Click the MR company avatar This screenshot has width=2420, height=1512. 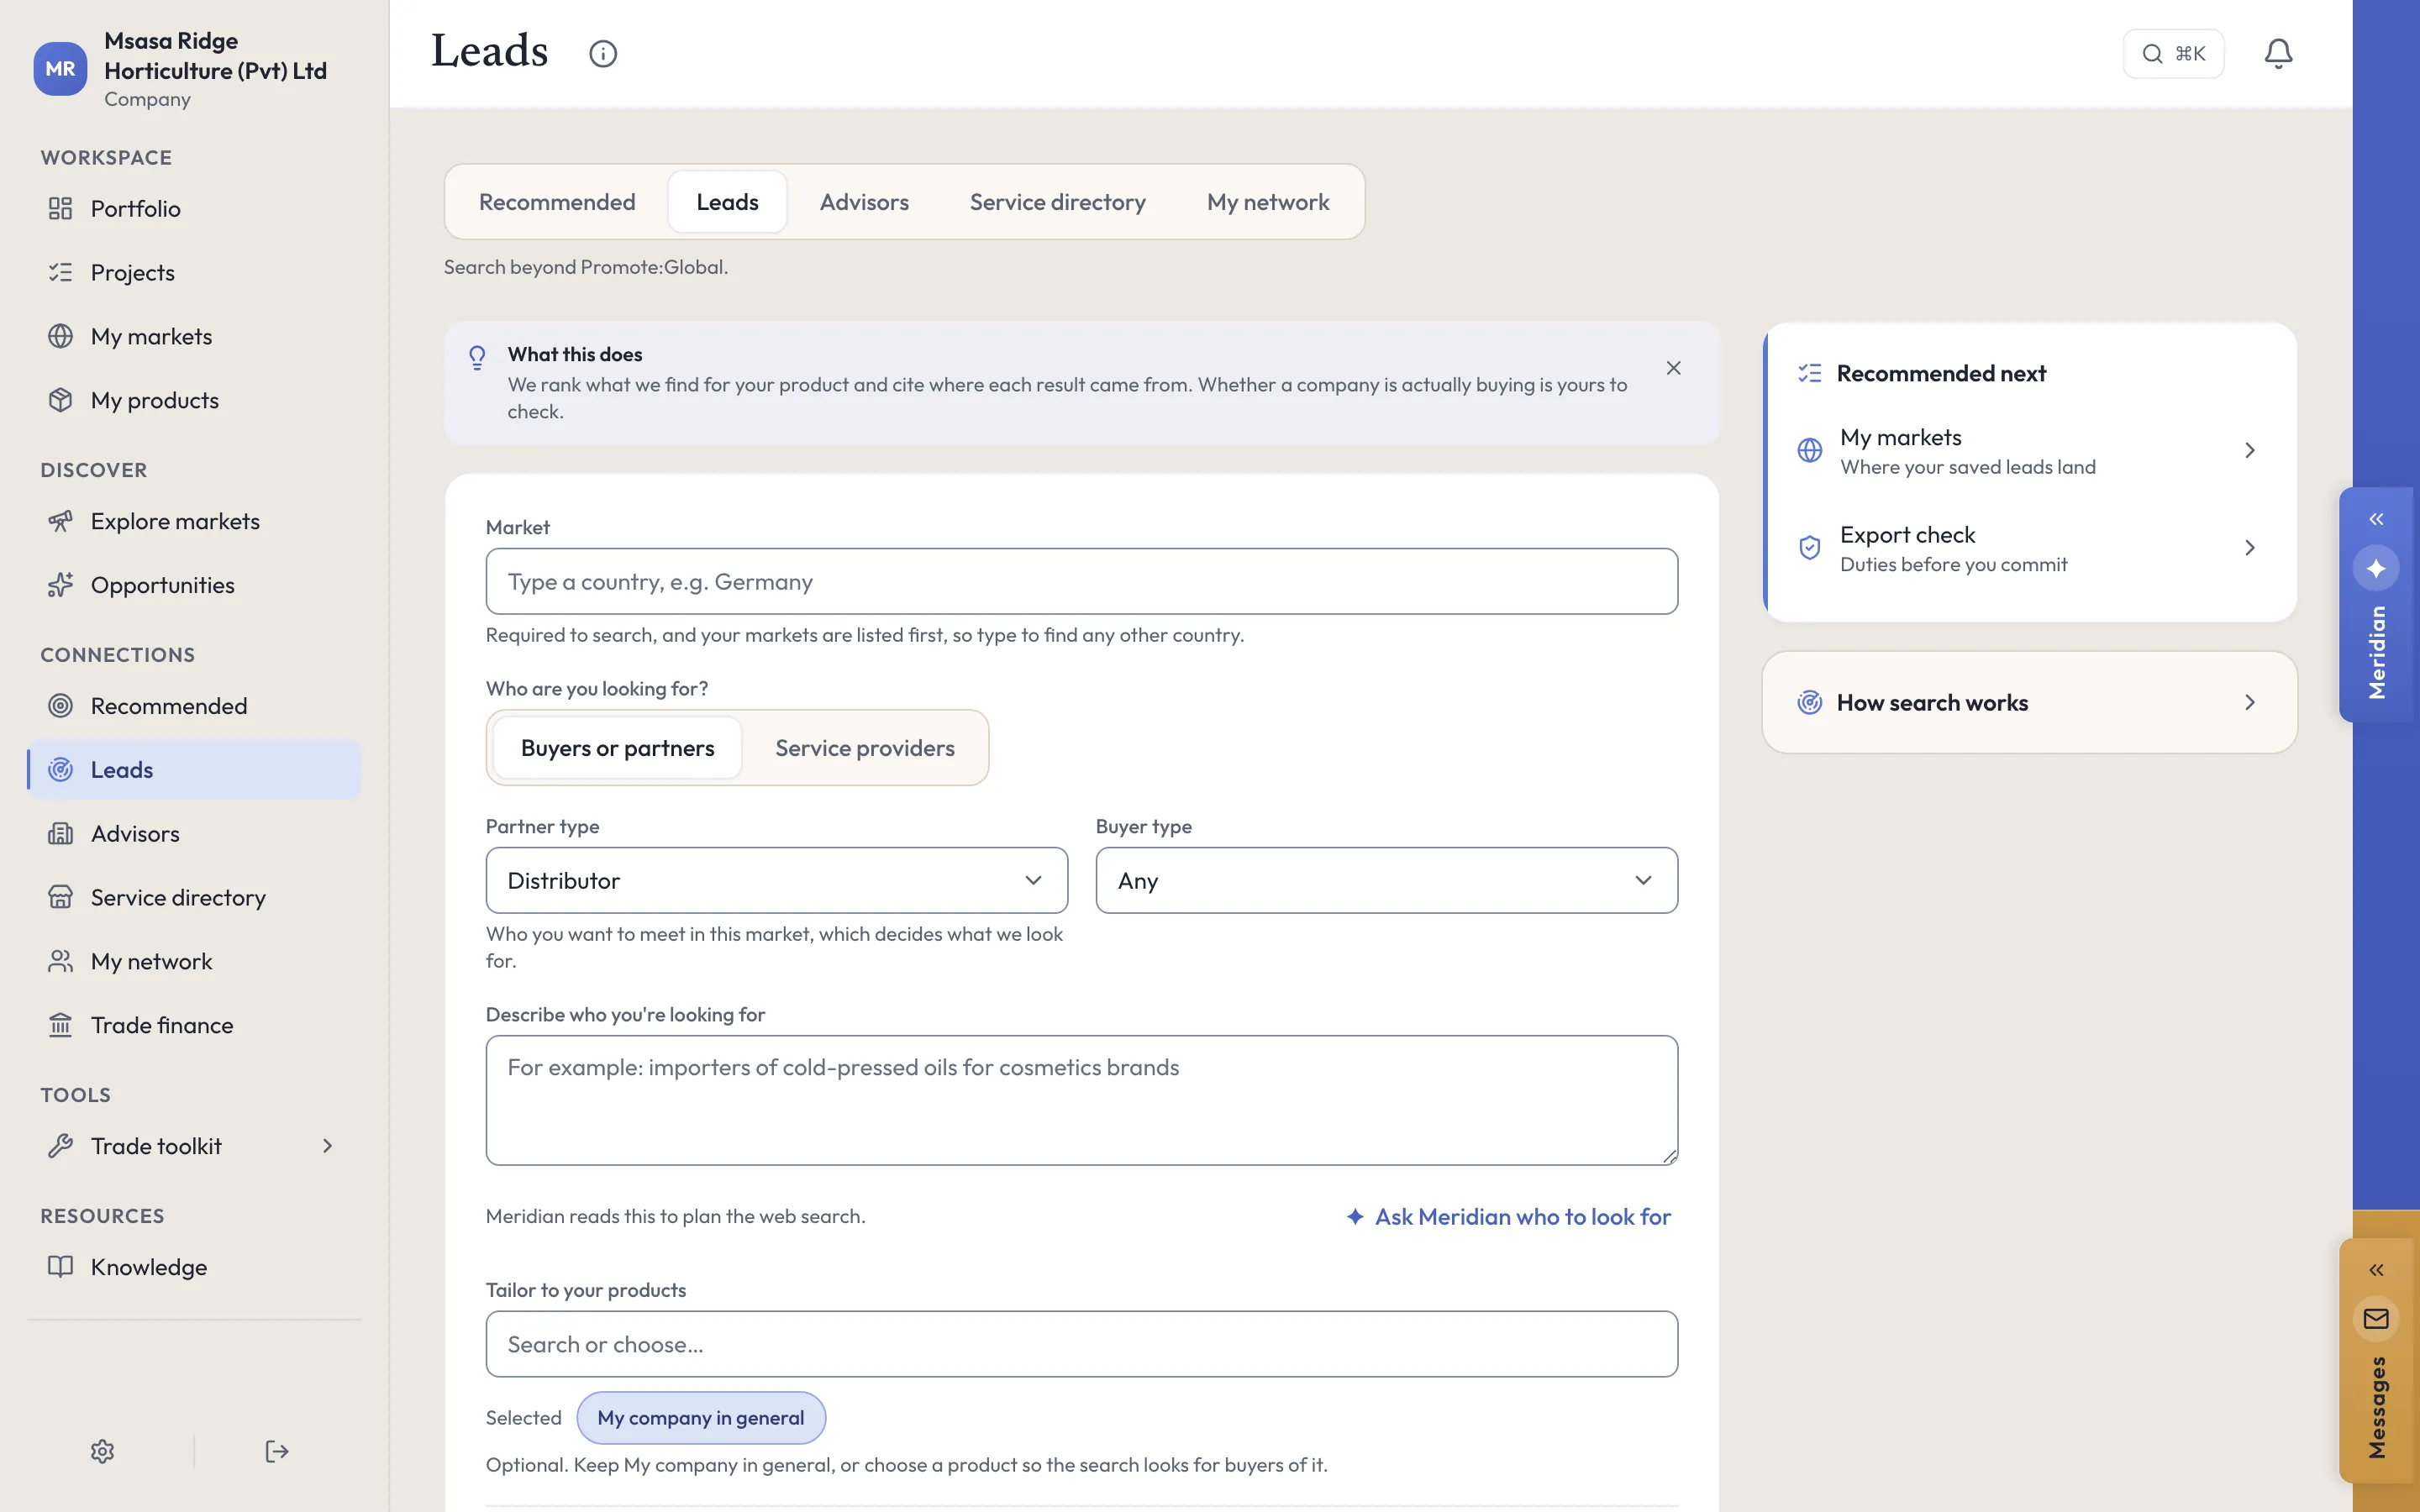coord(60,69)
